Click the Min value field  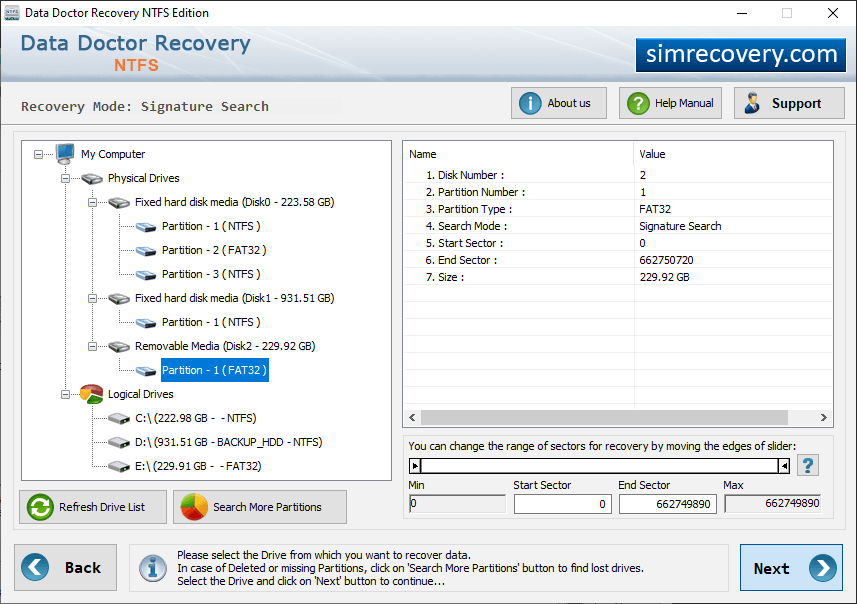457,503
